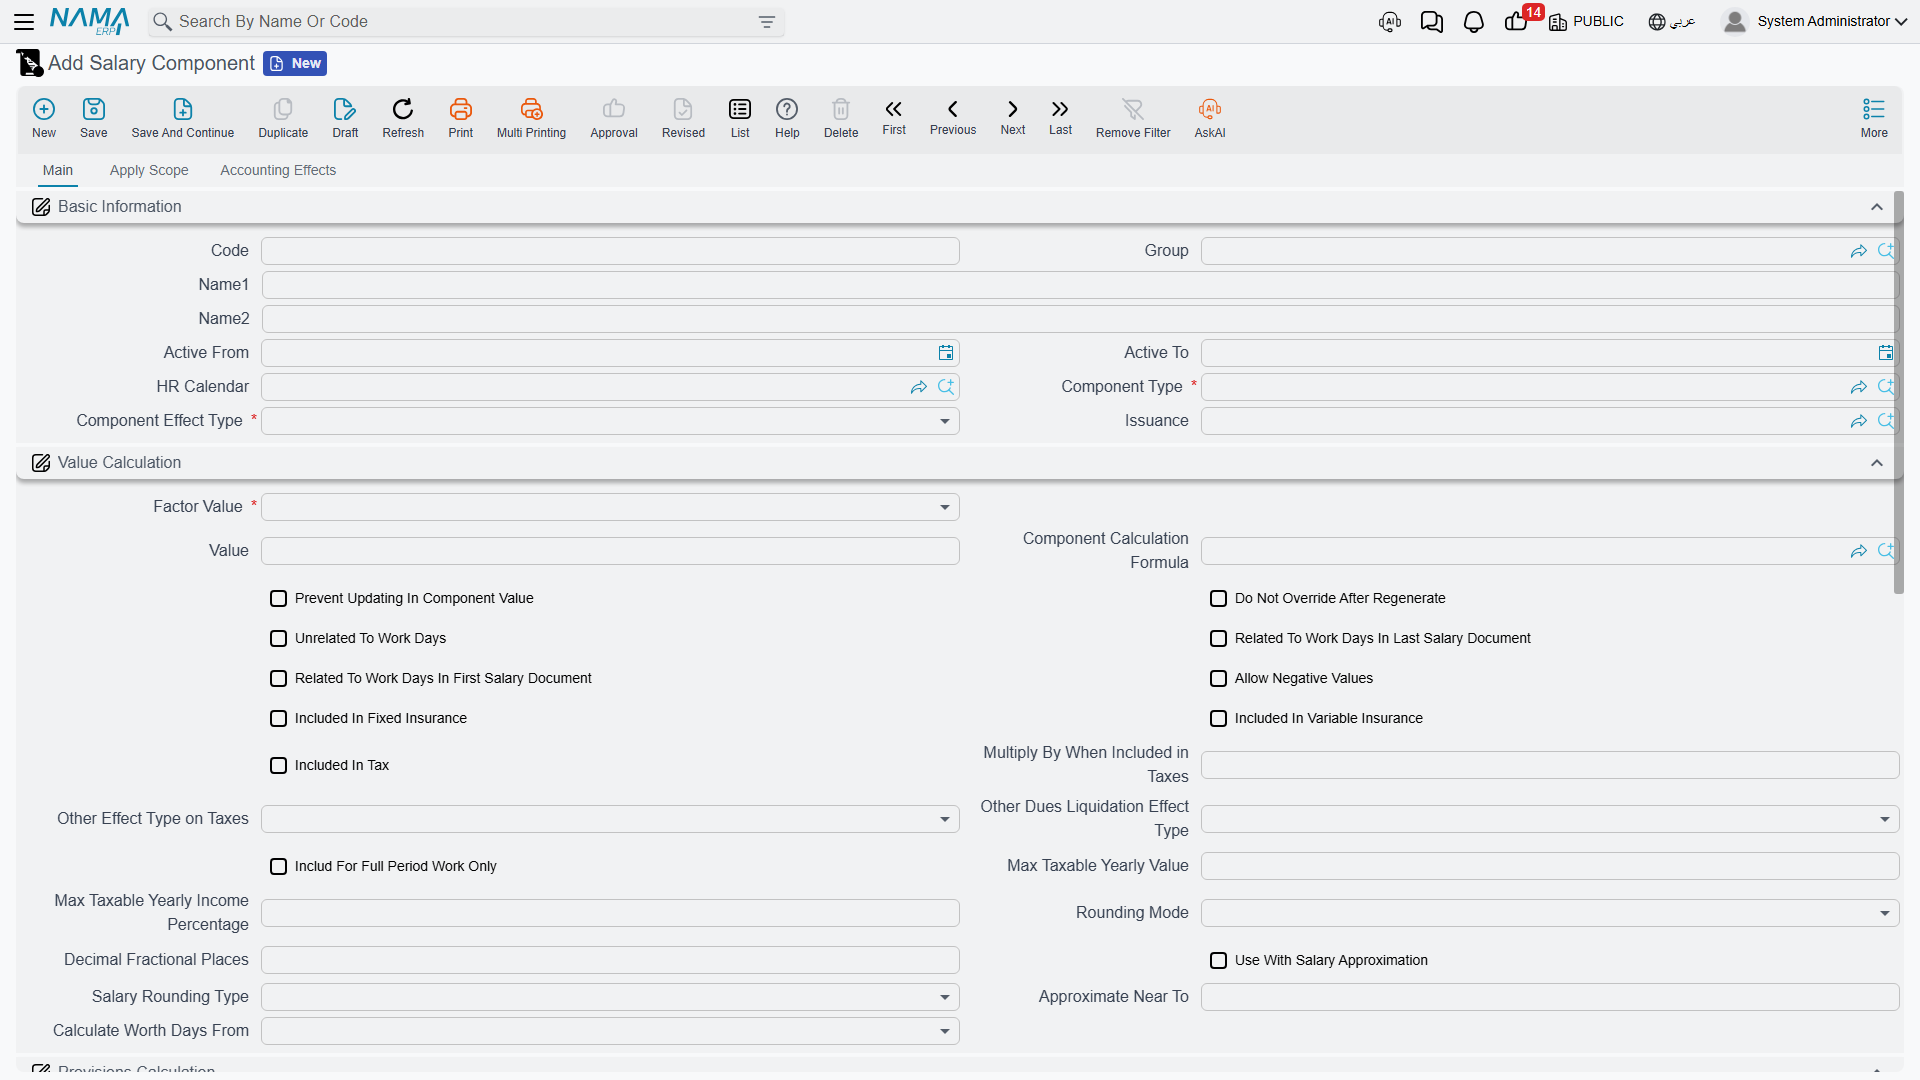Image resolution: width=1920 pixels, height=1080 pixels.
Task: Open the More actions menu
Action: (1874, 117)
